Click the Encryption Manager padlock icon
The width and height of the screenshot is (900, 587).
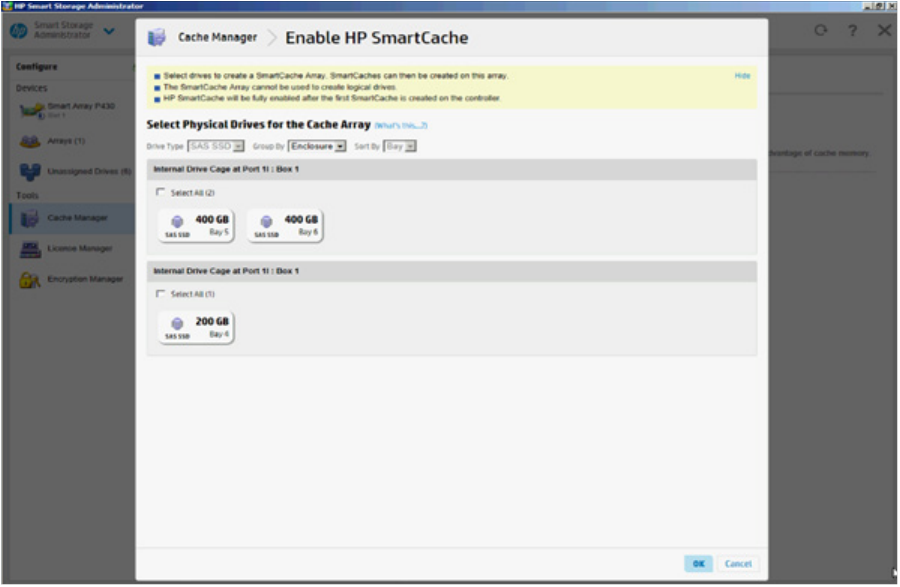(30, 279)
